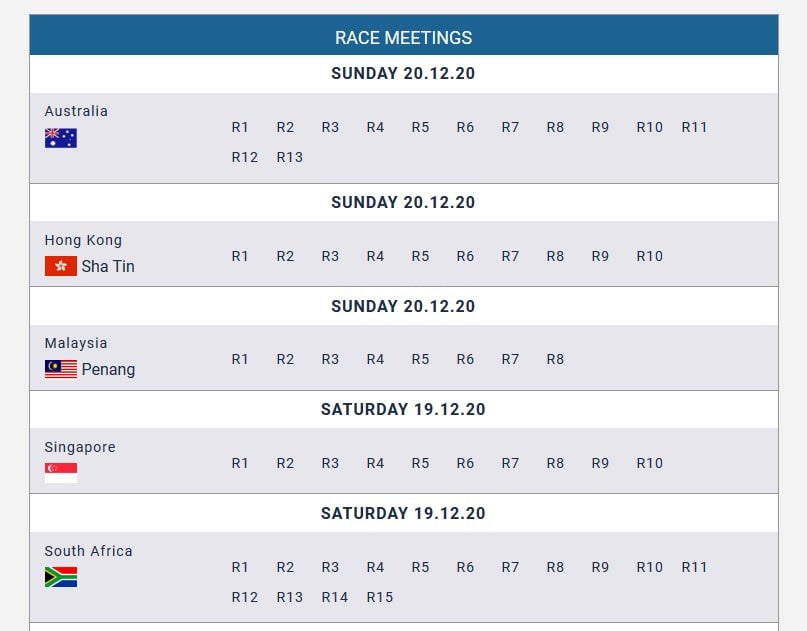Viewport: 807px width, 631px height.
Task: Open Australia race R11
Action: pos(694,127)
